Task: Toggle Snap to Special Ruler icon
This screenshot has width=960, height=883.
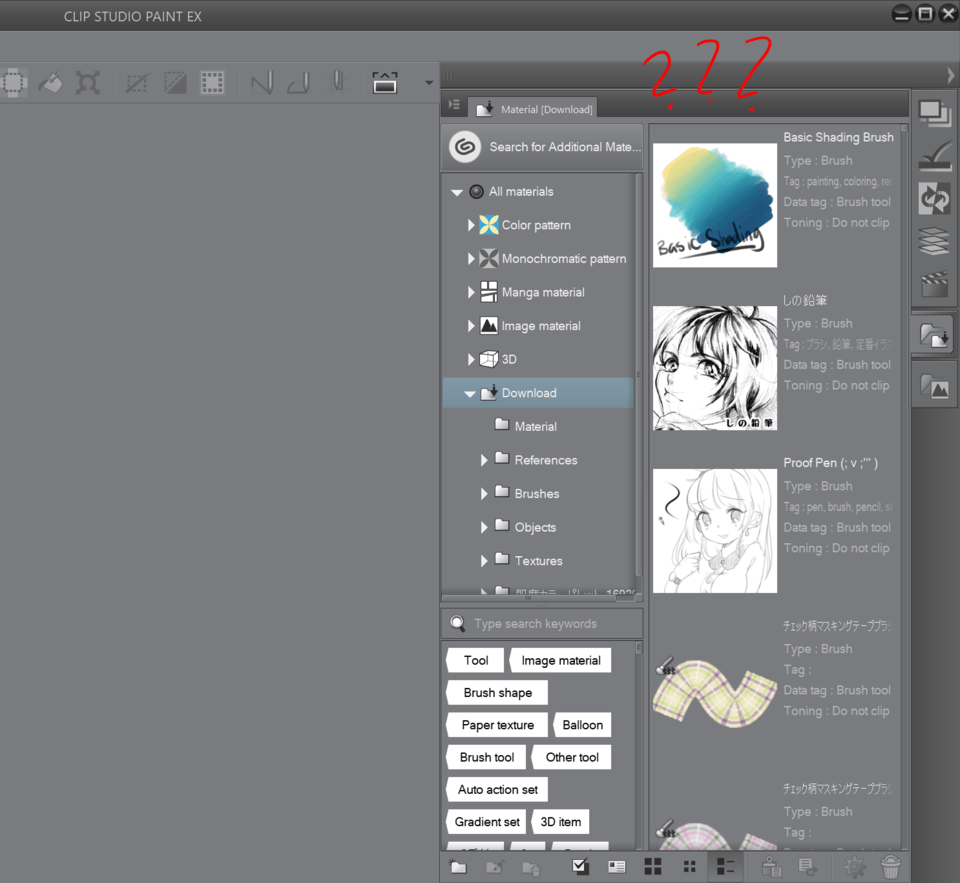Action: (x=299, y=83)
